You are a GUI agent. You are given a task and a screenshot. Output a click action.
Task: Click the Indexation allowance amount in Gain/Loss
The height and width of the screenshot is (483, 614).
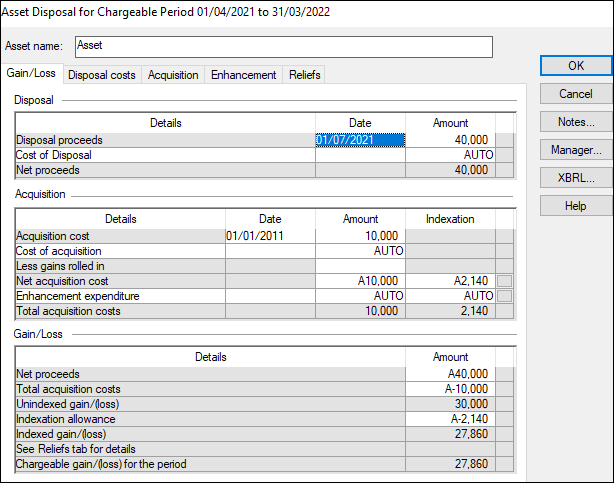(450, 419)
